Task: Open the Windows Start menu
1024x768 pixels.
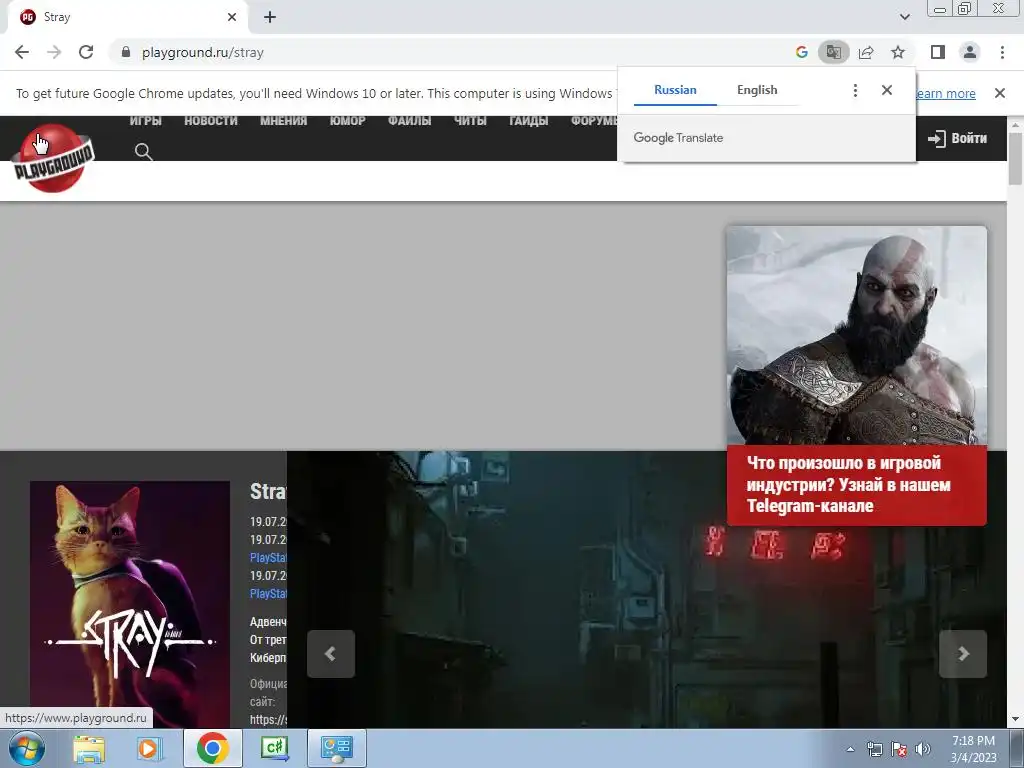Action: (x=26, y=748)
